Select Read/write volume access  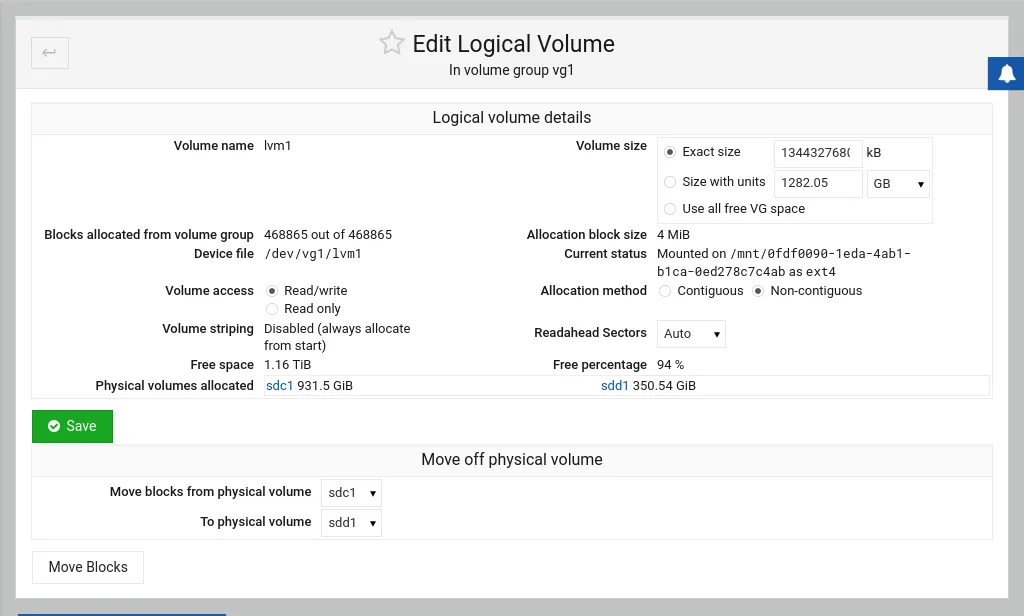[272, 291]
